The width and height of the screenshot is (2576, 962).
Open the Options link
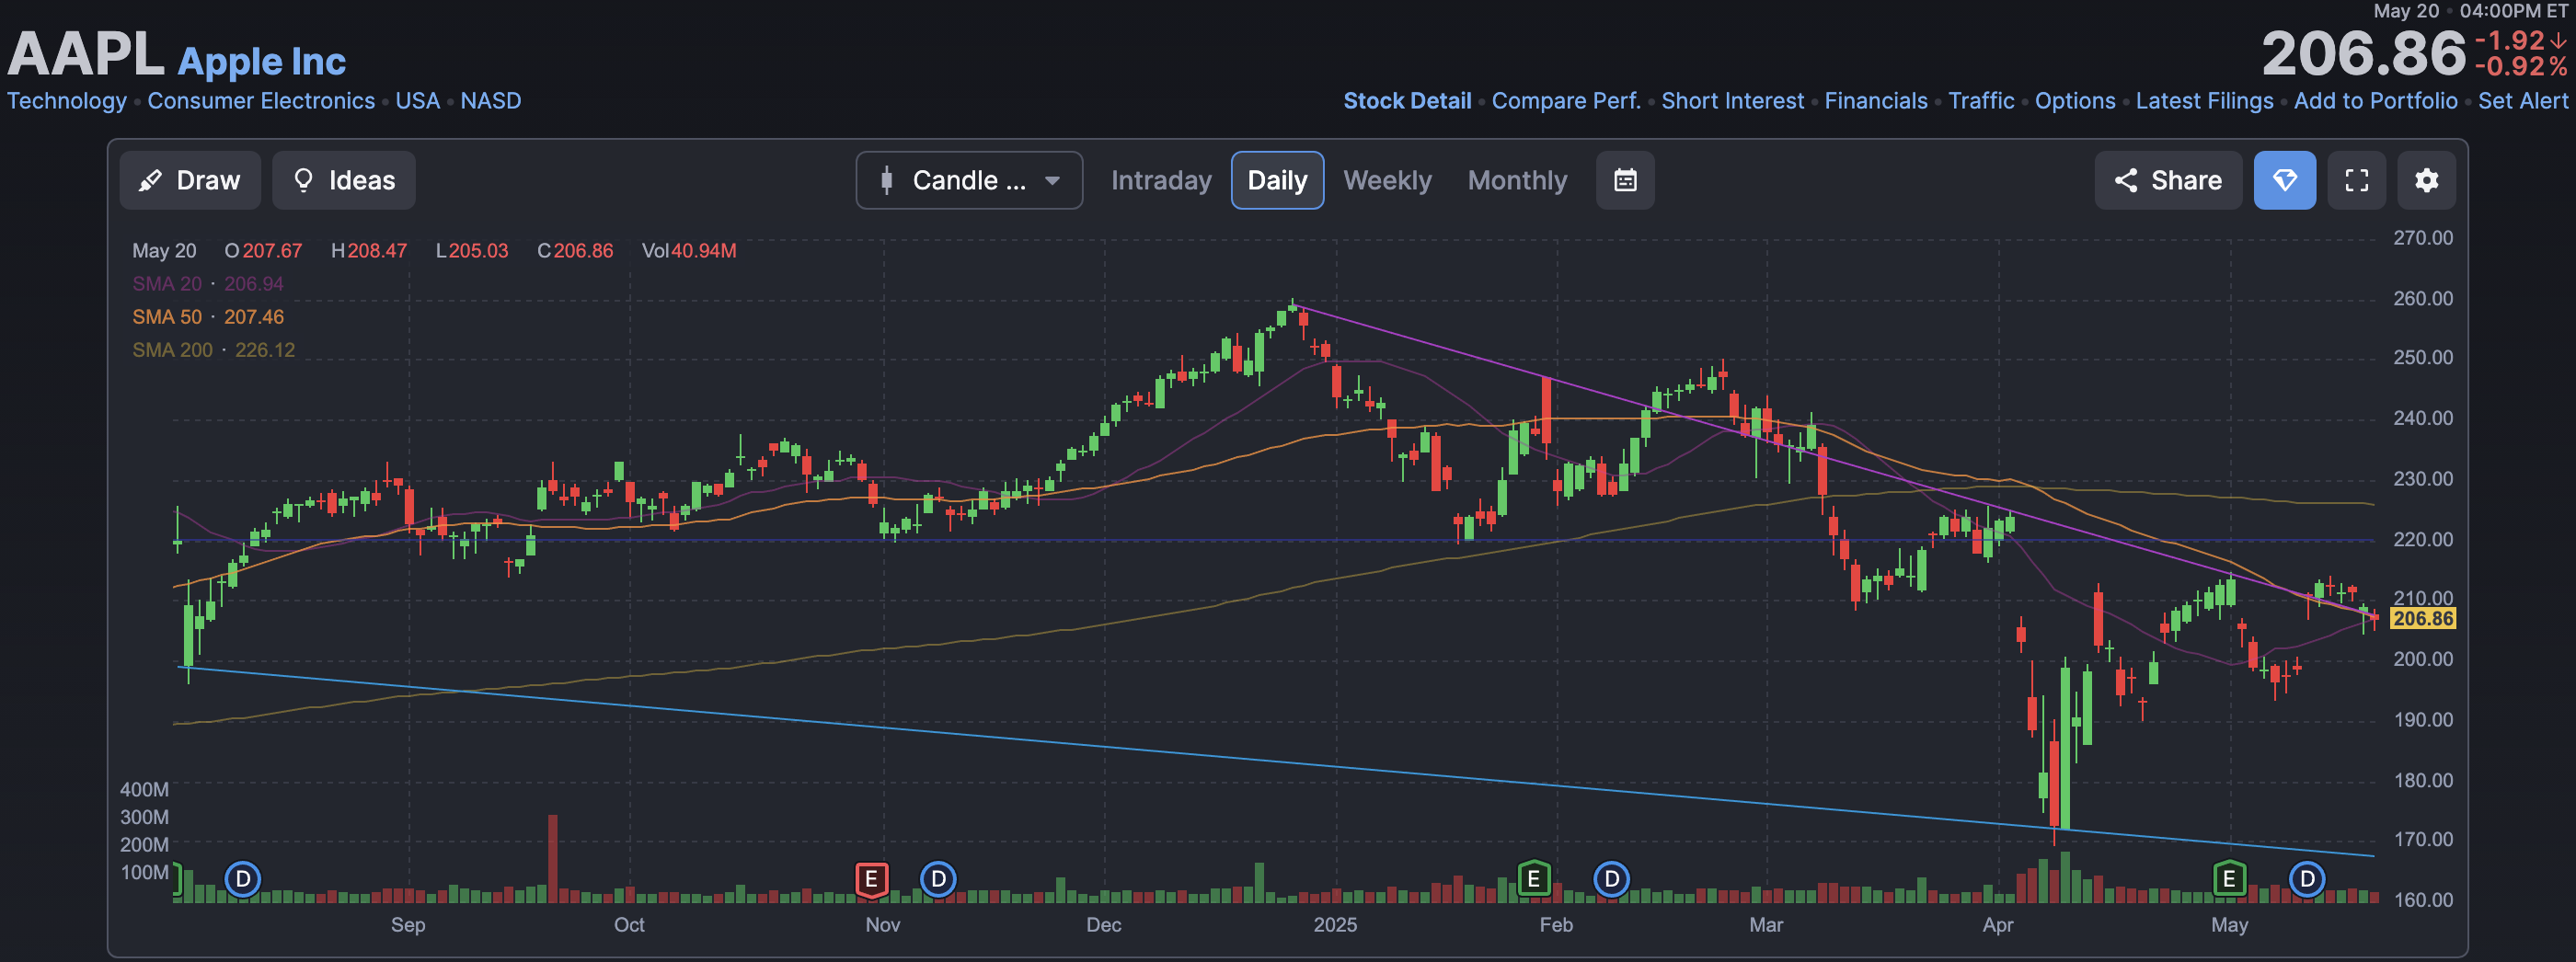tap(2075, 101)
